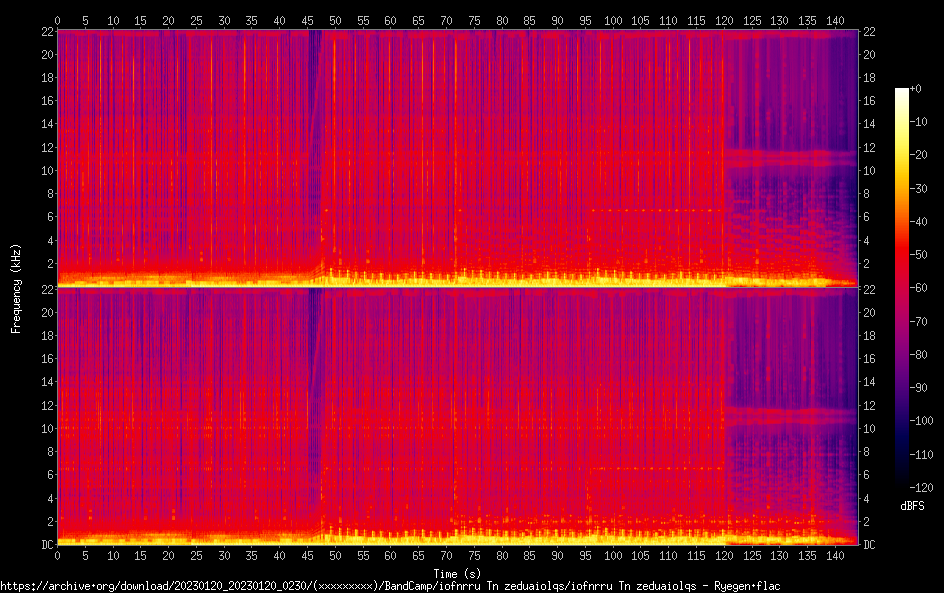This screenshot has height=593, width=944.
Task: Click the archive.org URL at the bottom
Action: tap(390, 586)
